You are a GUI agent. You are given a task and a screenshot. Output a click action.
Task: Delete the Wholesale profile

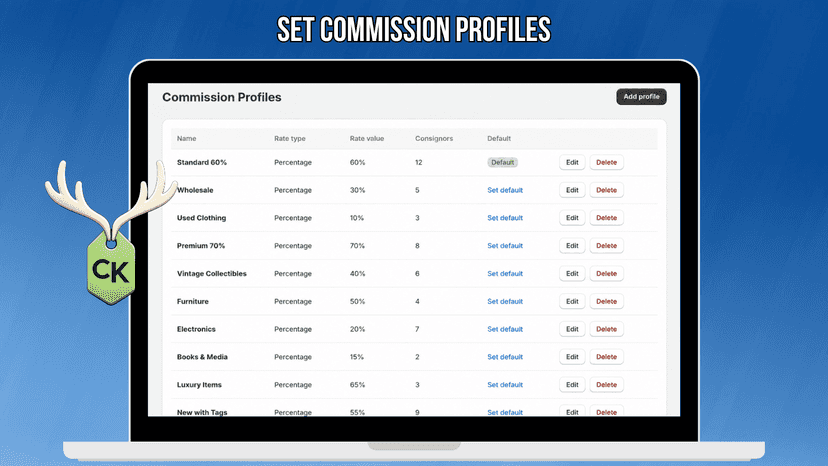click(606, 190)
